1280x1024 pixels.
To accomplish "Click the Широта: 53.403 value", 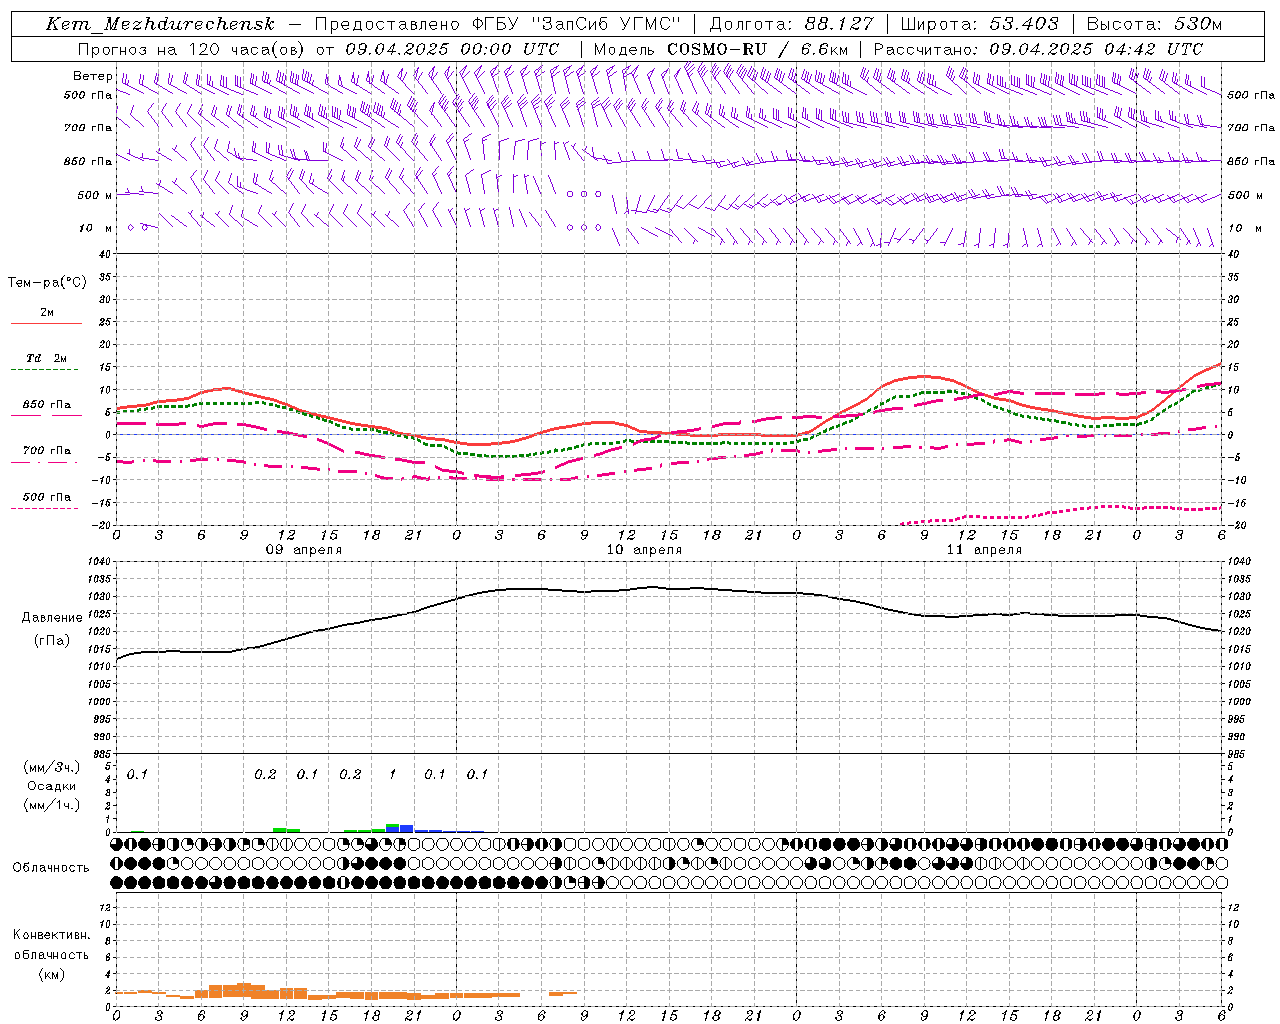I will pos(980,24).
